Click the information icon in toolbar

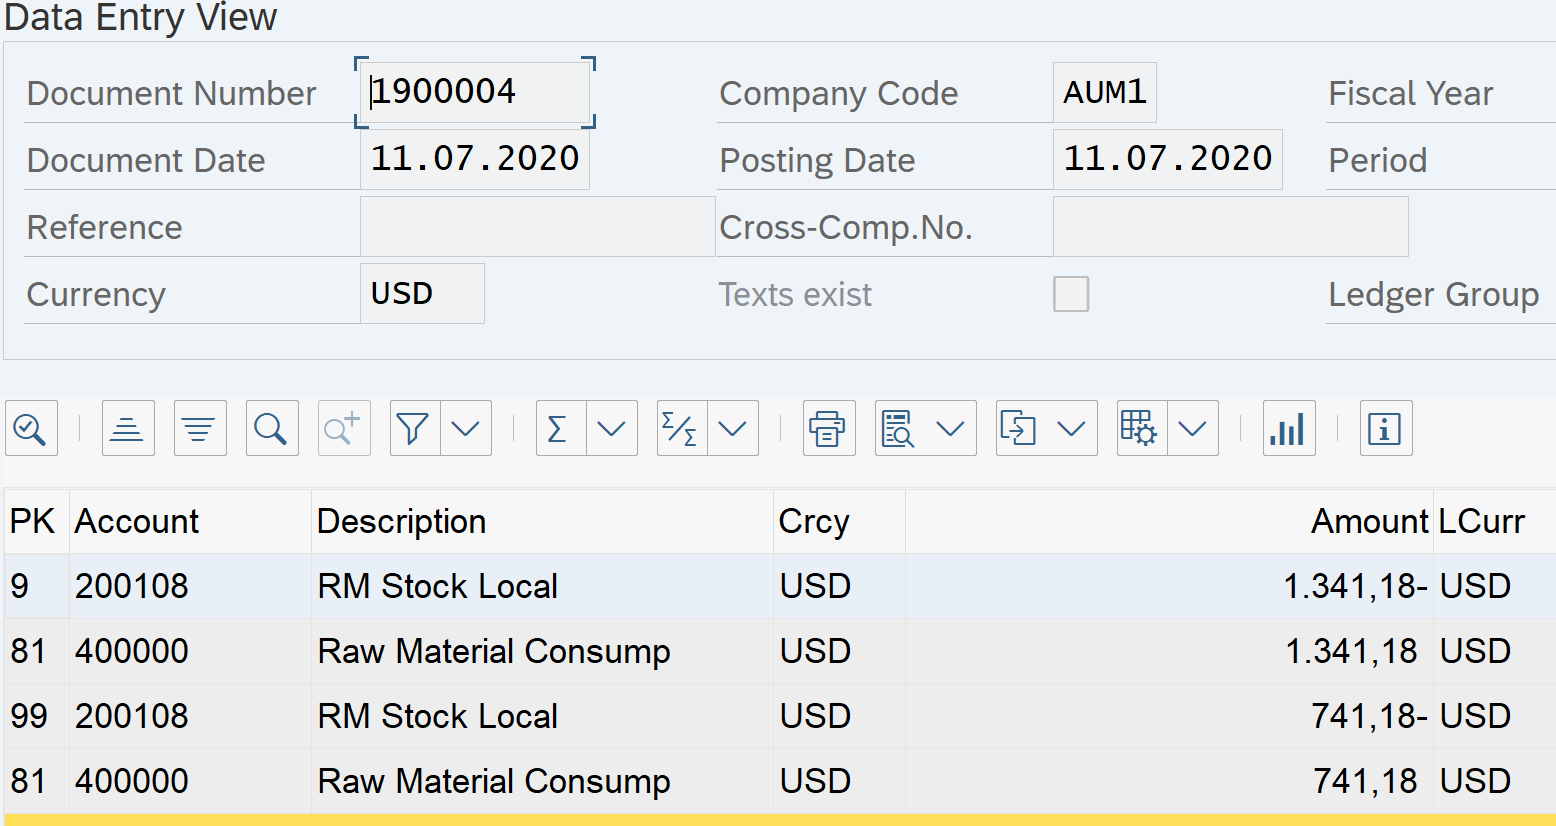tap(1385, 429)
